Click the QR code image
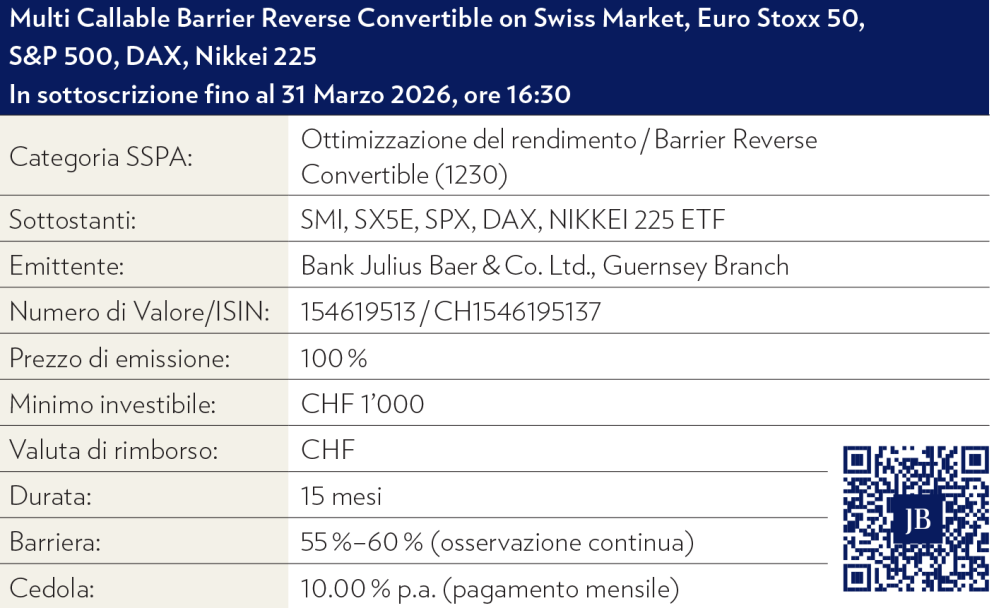 point(915,520)
